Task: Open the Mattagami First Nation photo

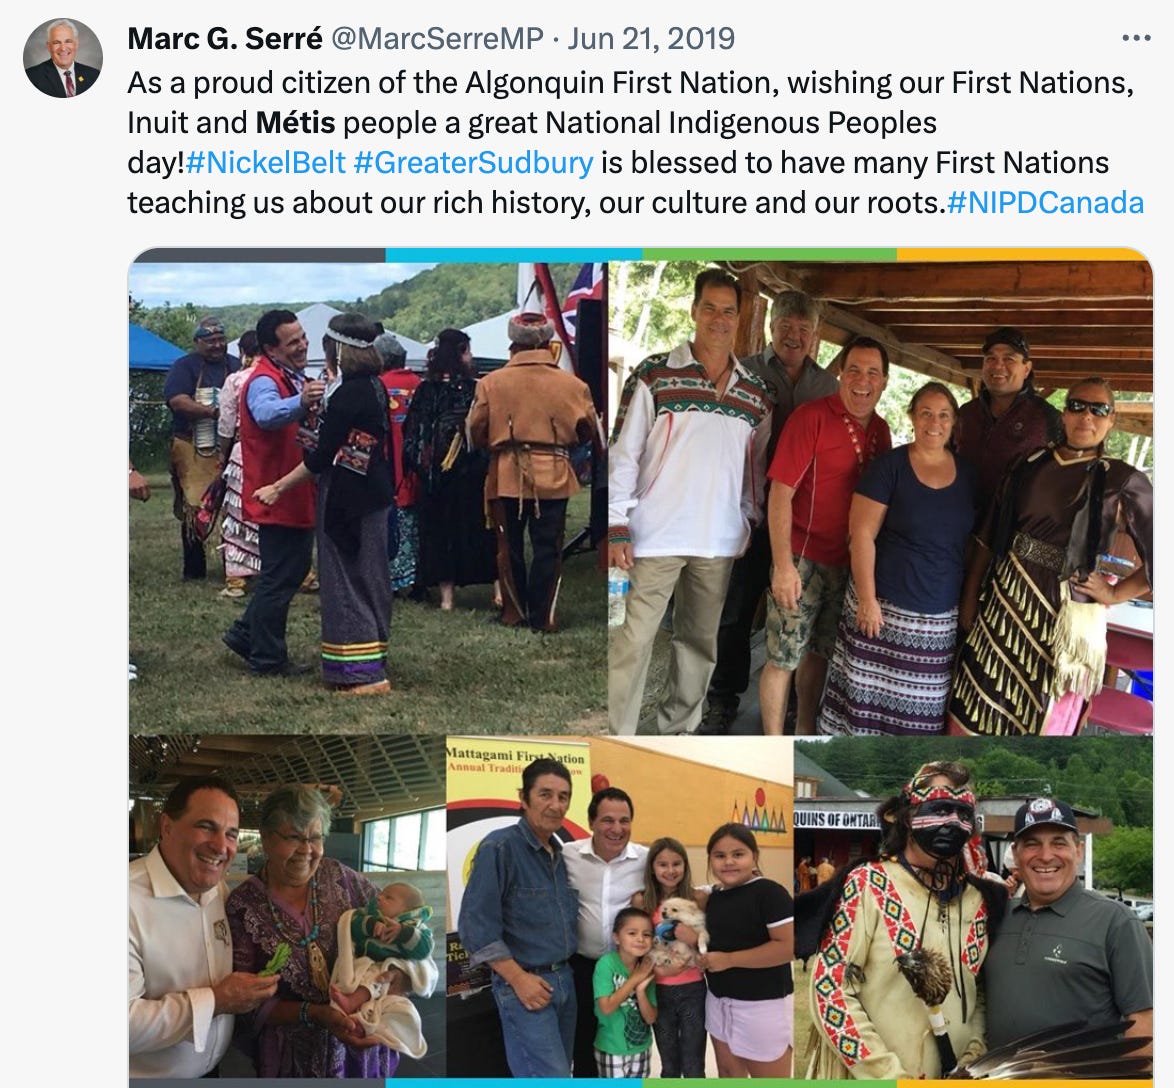Action: (x=620, y=907)
